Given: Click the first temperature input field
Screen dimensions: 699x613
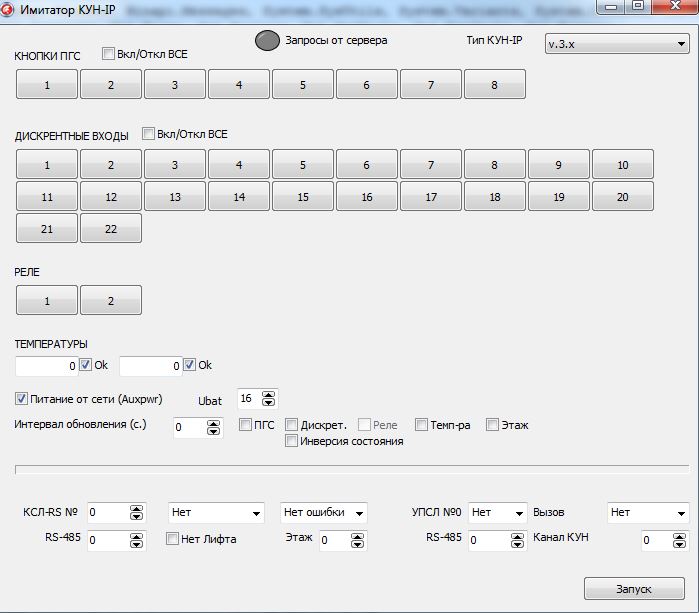Looking at the screenshot, I should pyautogui.click(x=47, y=367).
